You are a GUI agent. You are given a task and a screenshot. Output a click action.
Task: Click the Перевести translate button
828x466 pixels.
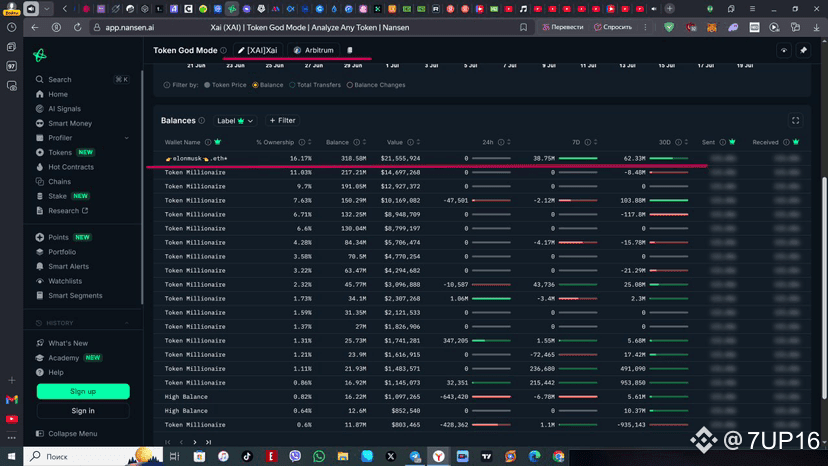(x=563, y=27)
